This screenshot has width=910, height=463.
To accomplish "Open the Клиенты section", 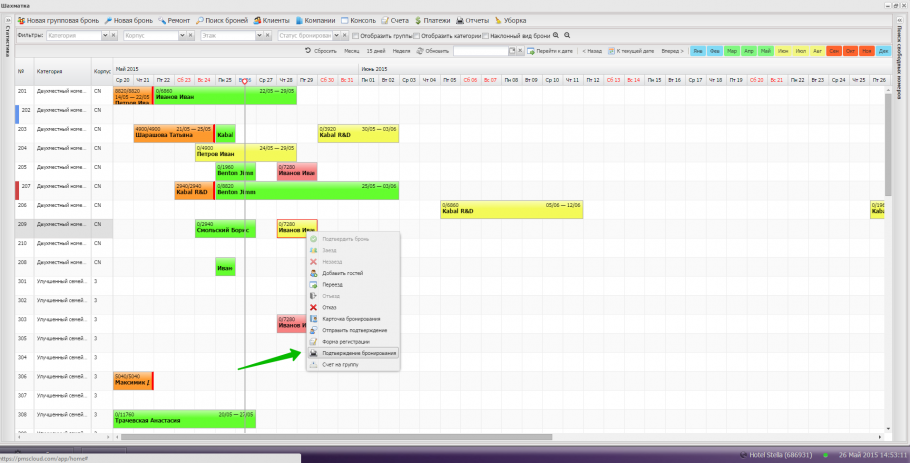I will click(275, 20).
